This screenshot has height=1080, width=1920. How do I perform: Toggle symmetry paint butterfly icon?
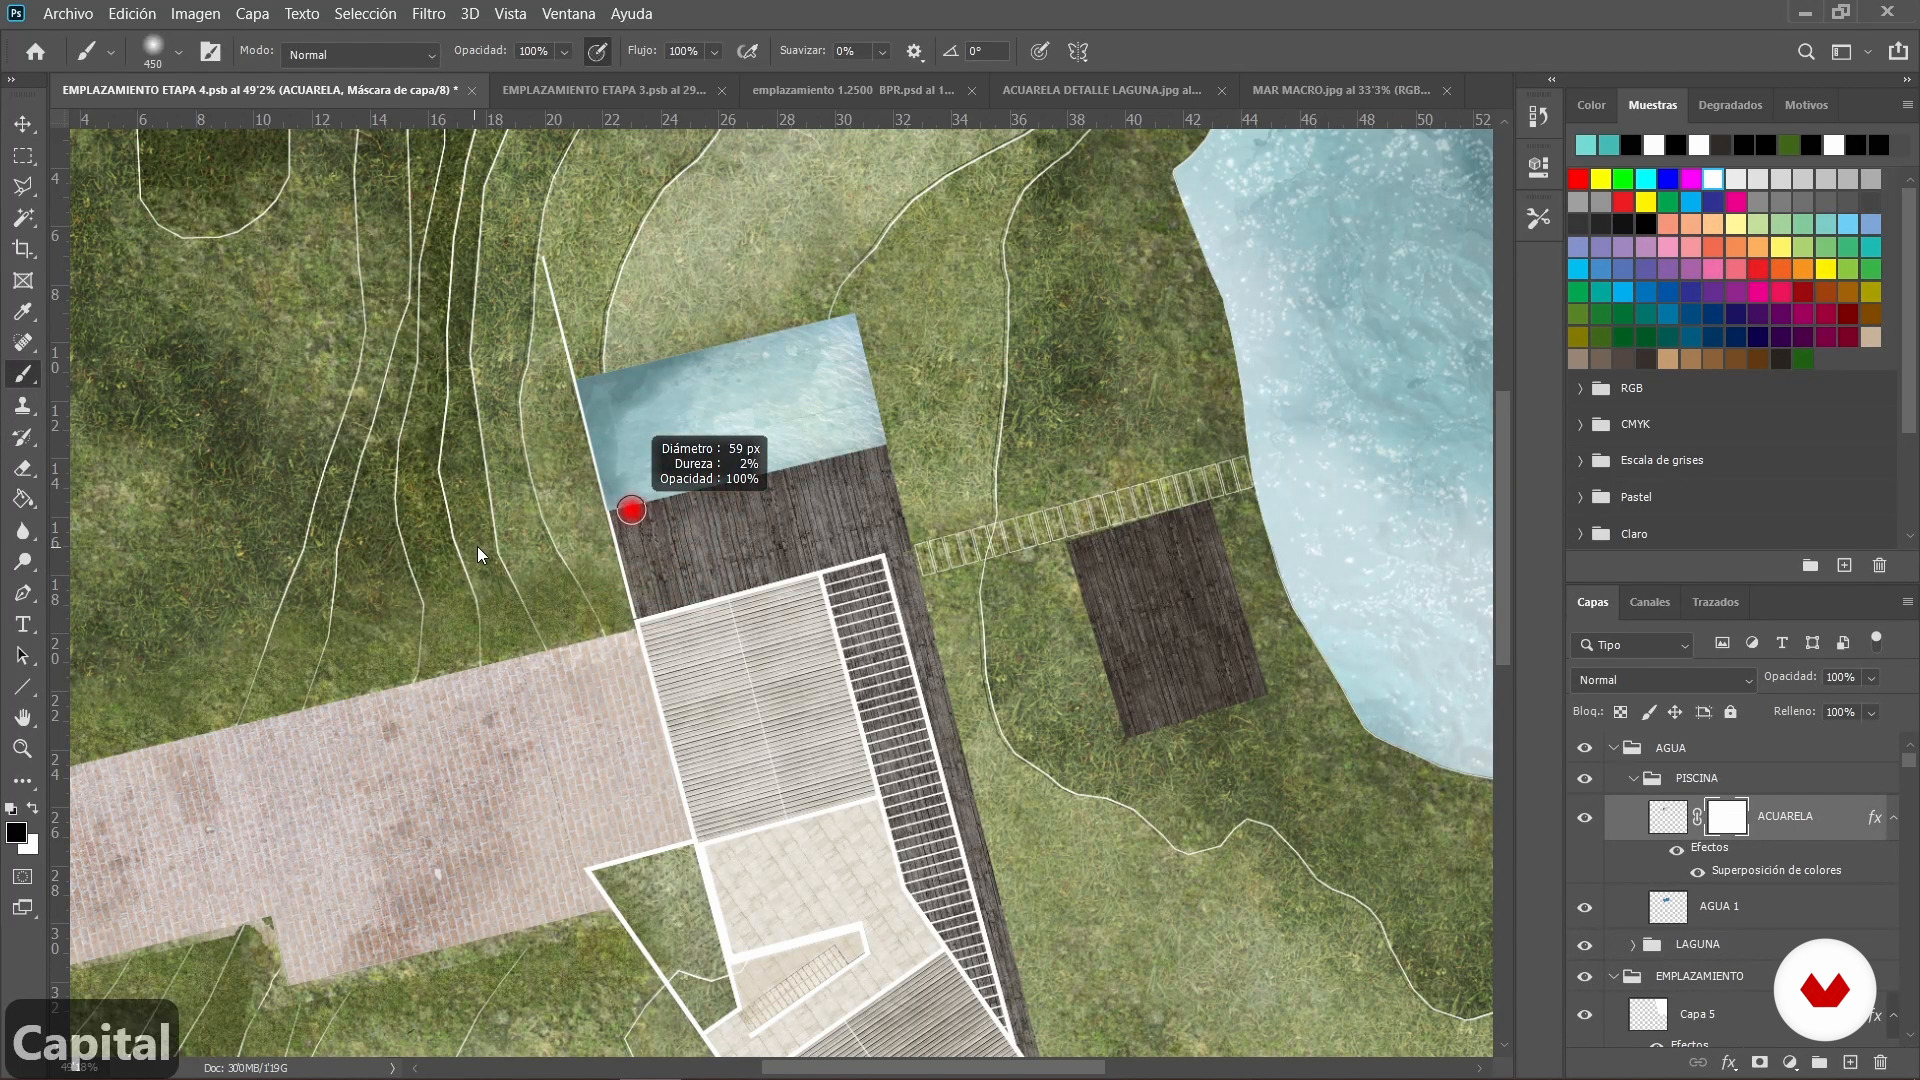[1078, 52]
